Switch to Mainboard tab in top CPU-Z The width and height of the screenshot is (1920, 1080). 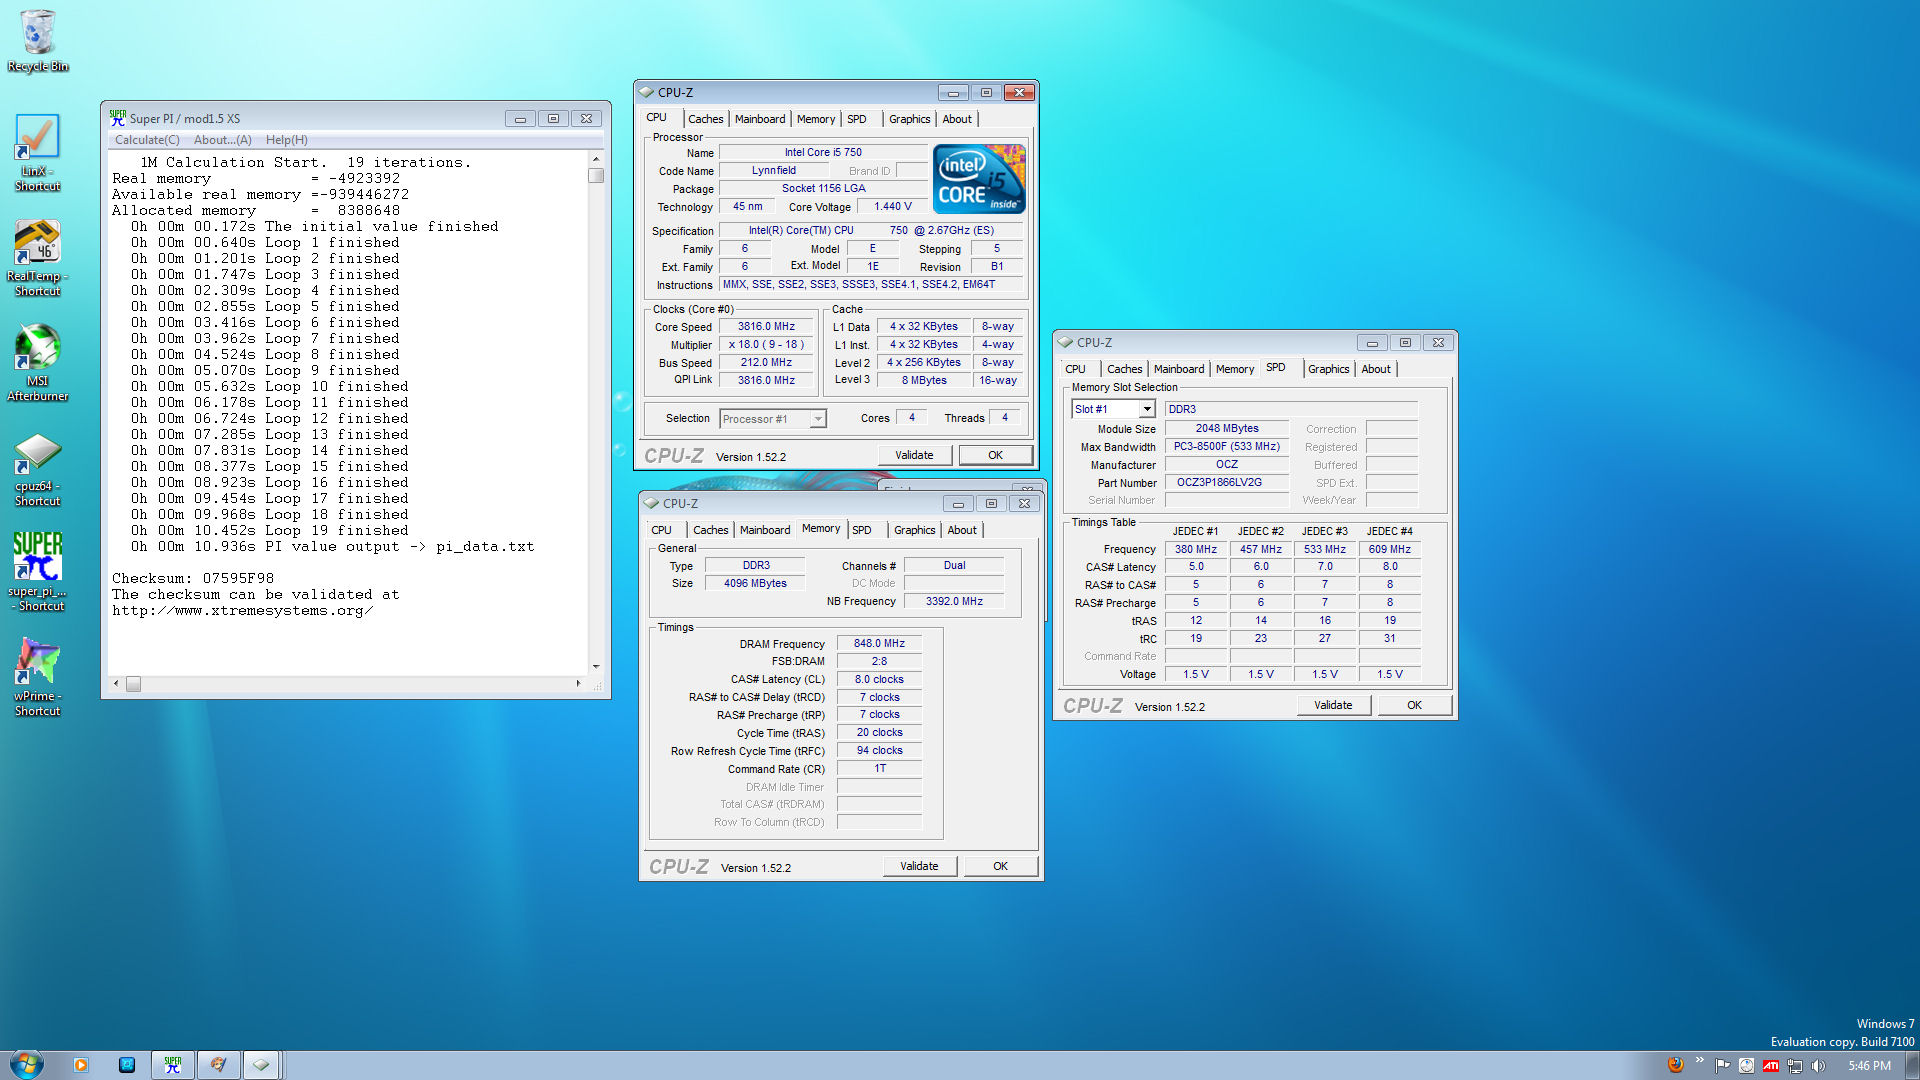tap(760, 119)
